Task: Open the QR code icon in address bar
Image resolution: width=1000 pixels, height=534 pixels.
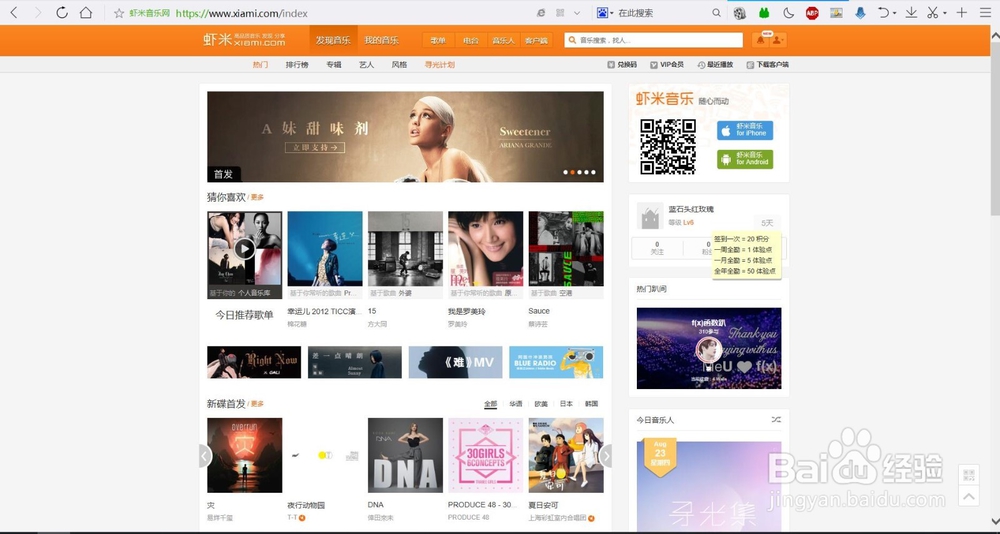Action: 560,13
